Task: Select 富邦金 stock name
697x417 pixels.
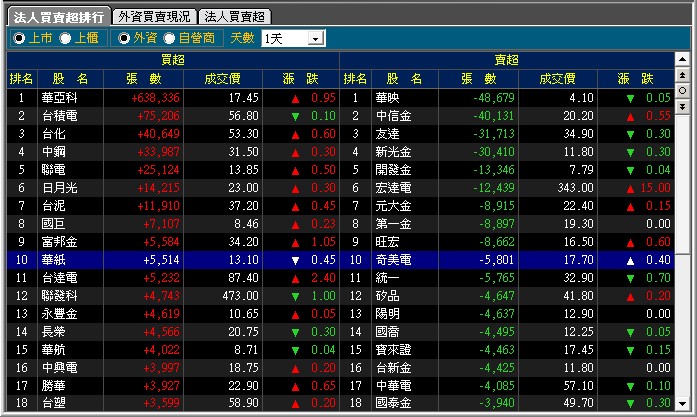Action: tap(60, 242)
